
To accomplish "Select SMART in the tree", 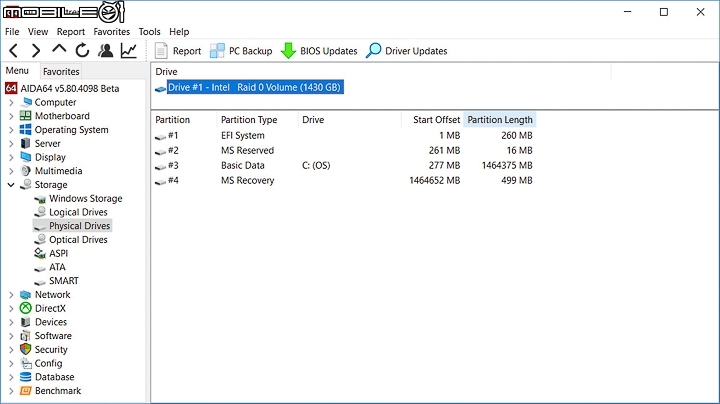I will [x=64, y=281].
